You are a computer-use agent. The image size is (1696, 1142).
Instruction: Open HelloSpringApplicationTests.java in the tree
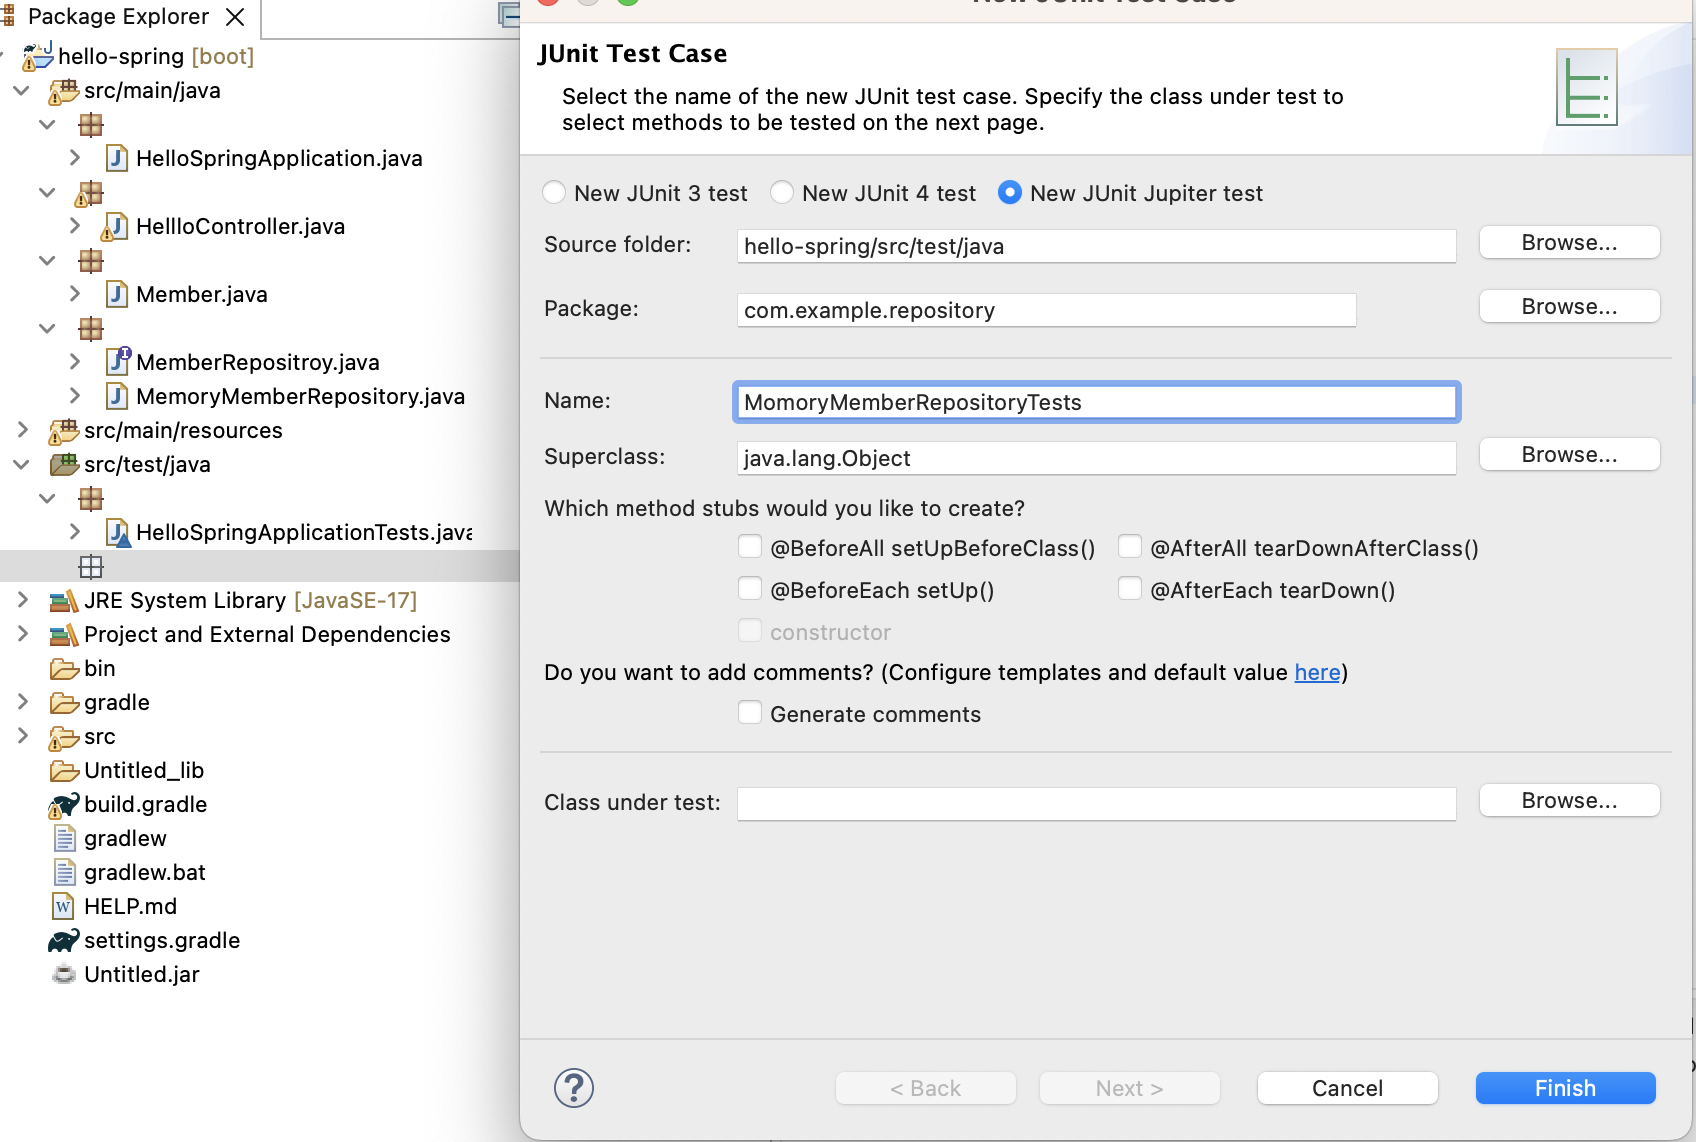tap(302, 533)
